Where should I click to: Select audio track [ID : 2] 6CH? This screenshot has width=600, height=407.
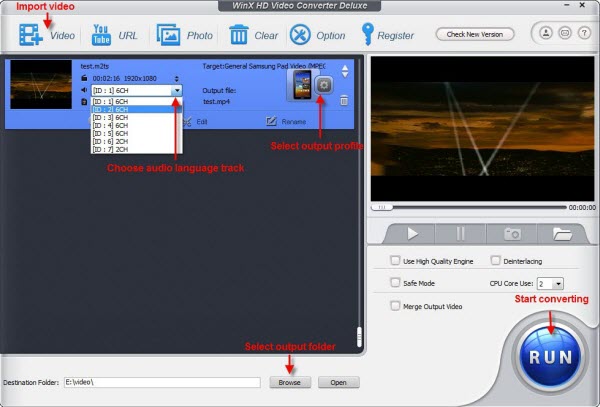(x=136, y=109)
